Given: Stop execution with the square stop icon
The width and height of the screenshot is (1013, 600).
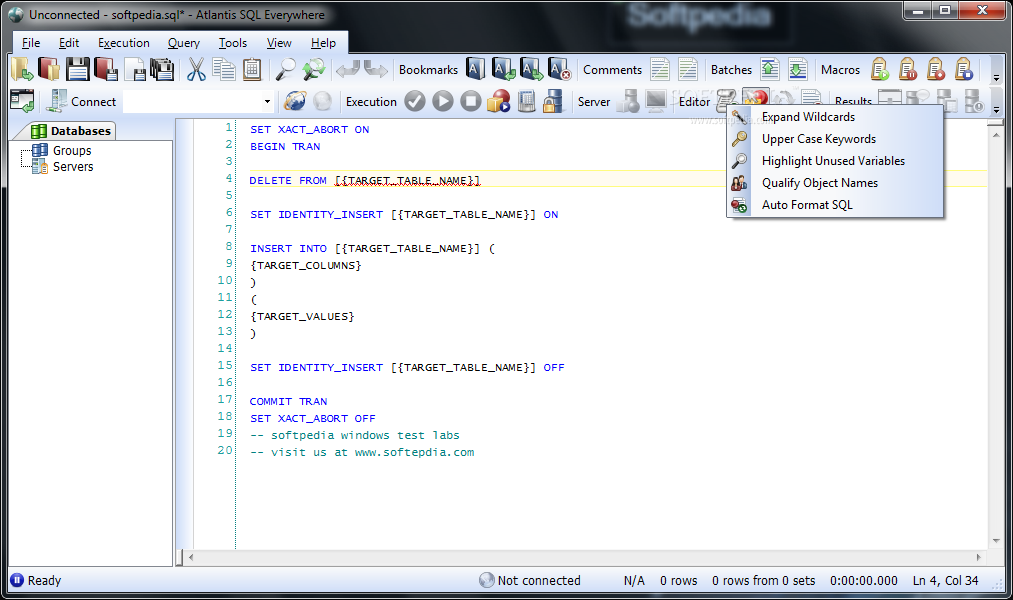Looking at the screenshot, I should pos(470,101).
